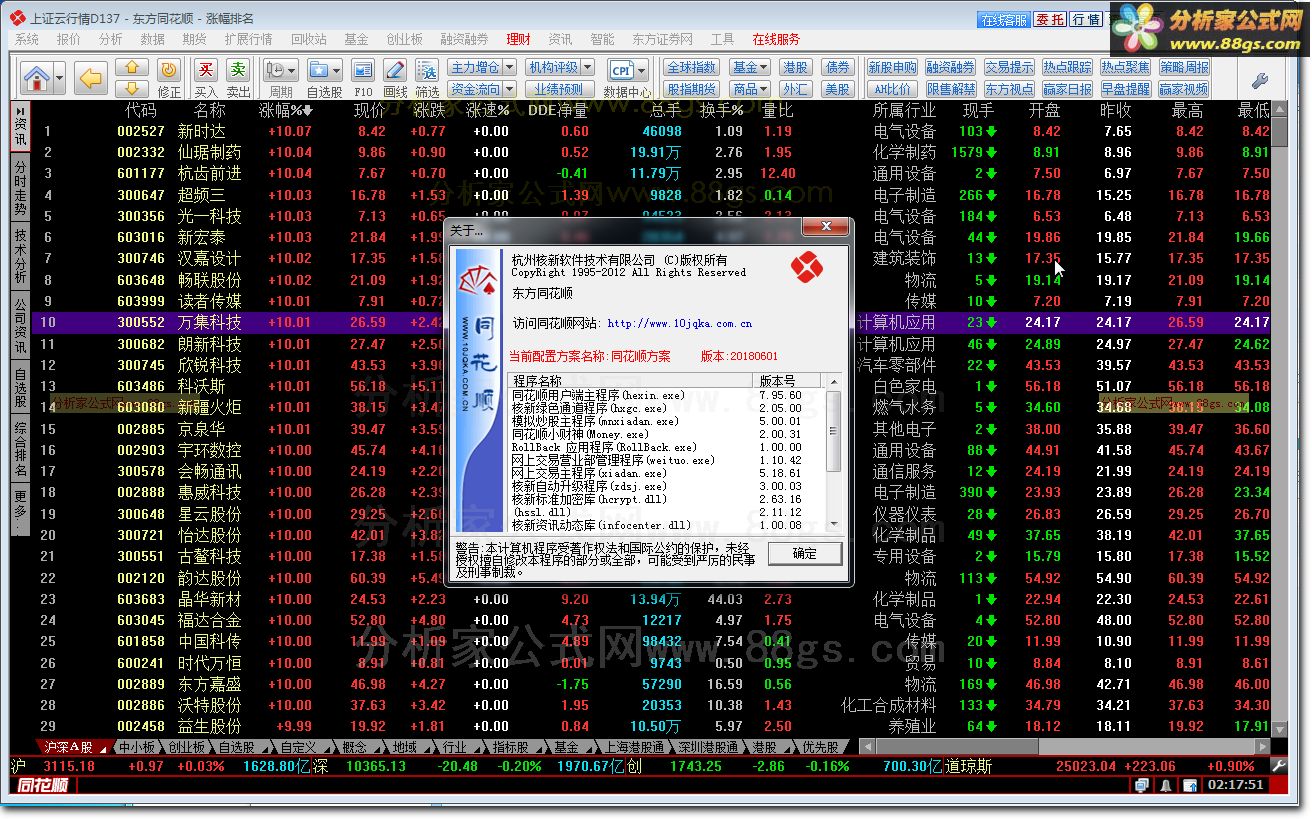Click the 行情 button in the title bar
This screenshot has height=819, width=1312.
point(1085,19)
